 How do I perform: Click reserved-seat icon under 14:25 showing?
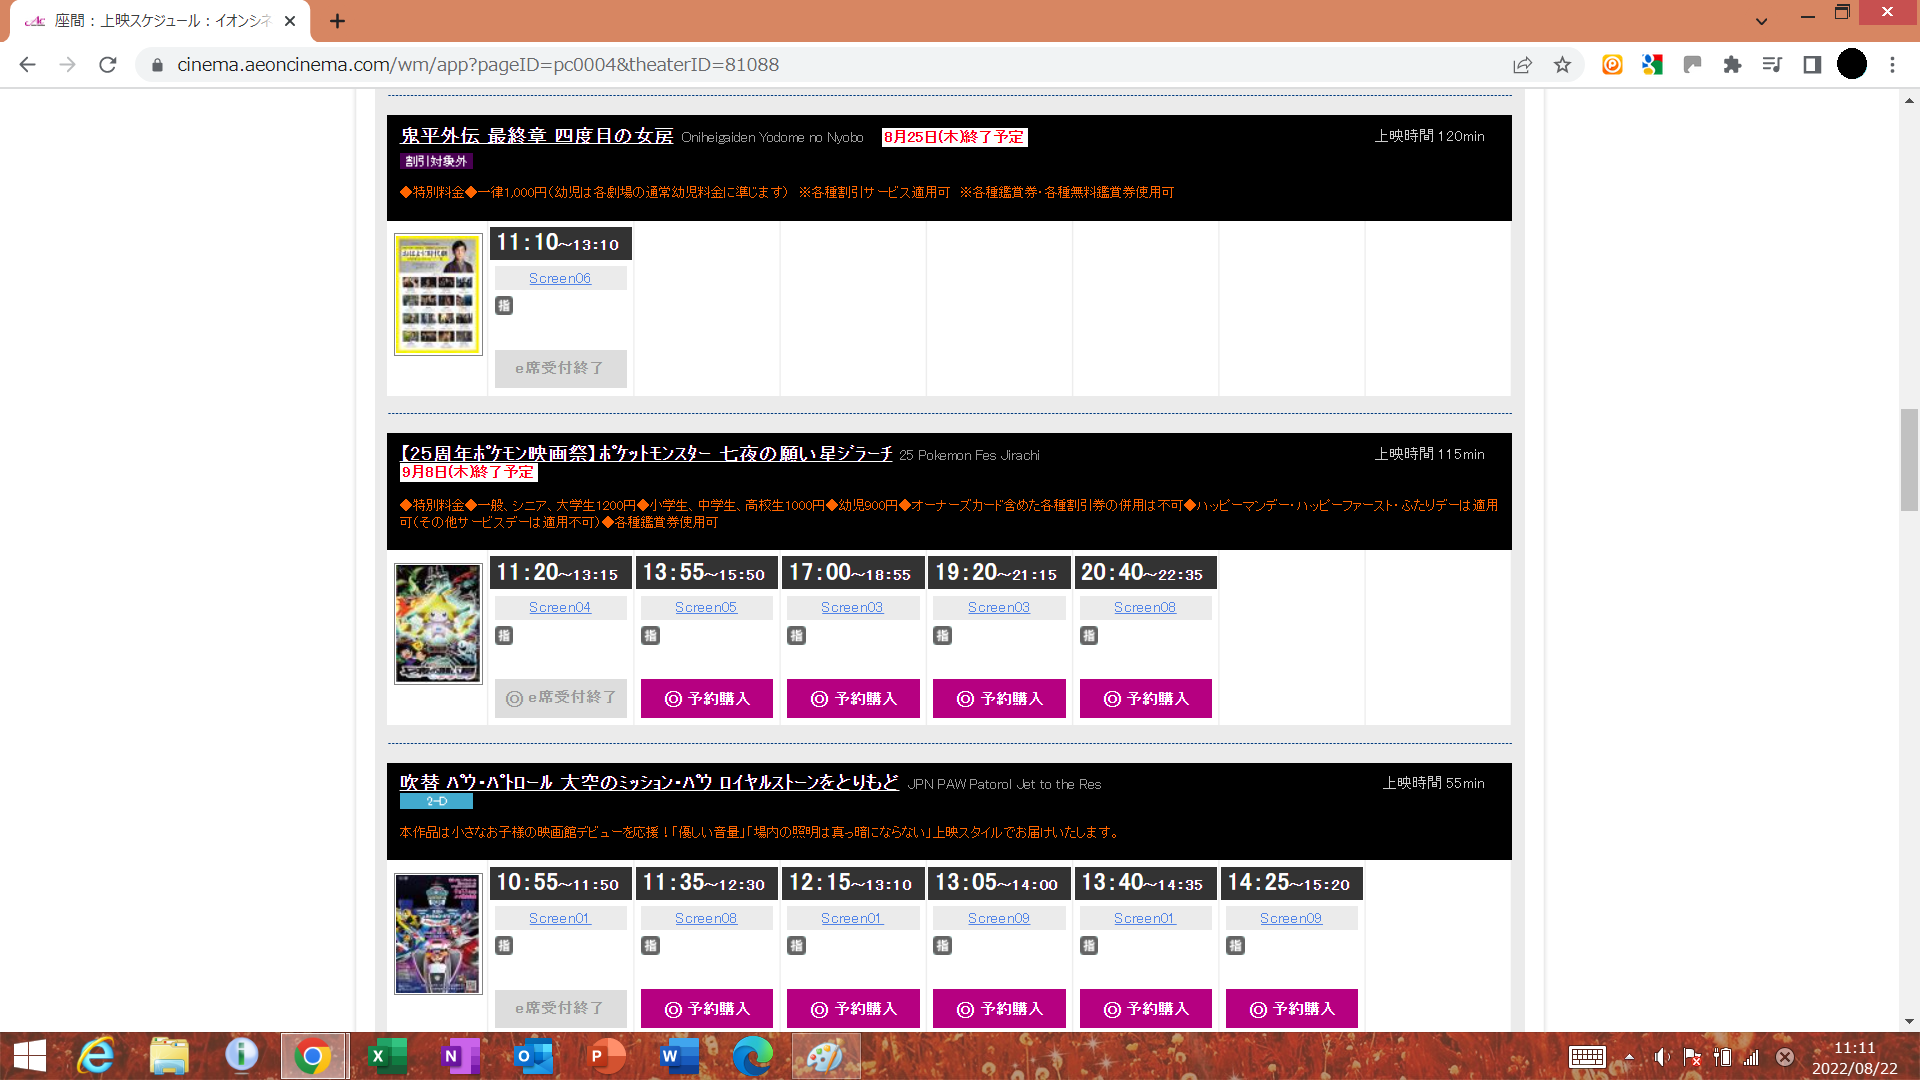coord(1236,946)
